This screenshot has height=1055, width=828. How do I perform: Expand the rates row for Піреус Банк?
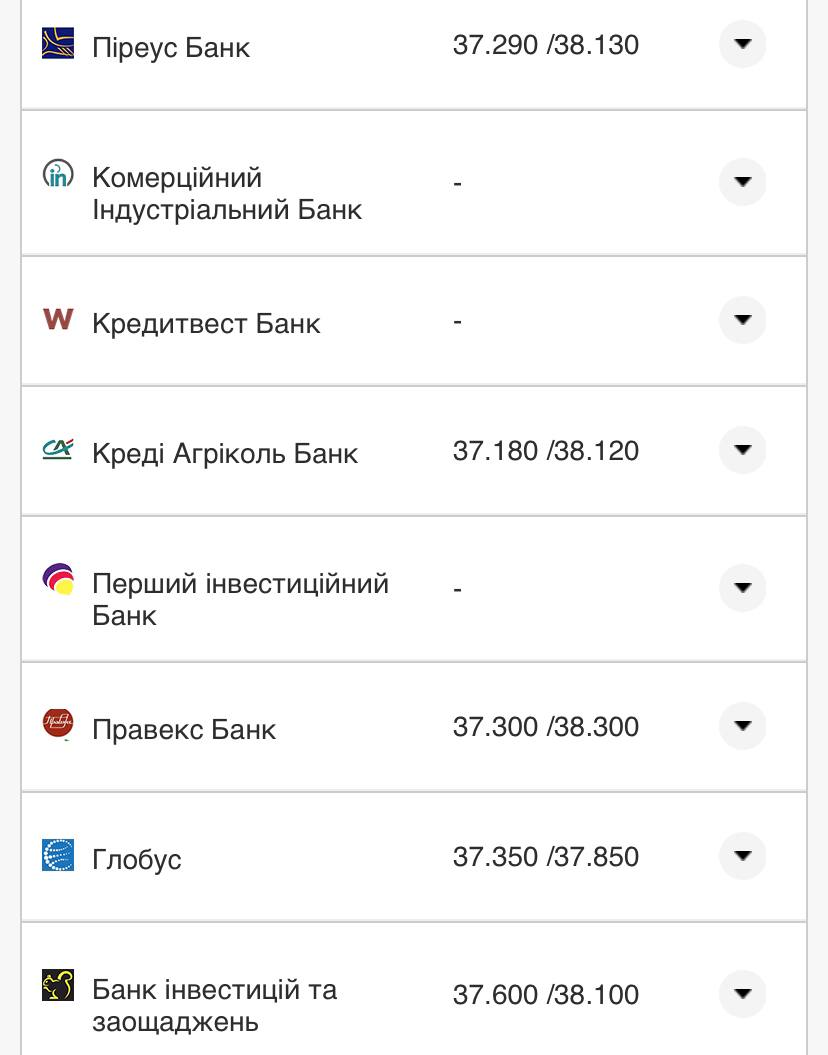click(x=742, y=44)
